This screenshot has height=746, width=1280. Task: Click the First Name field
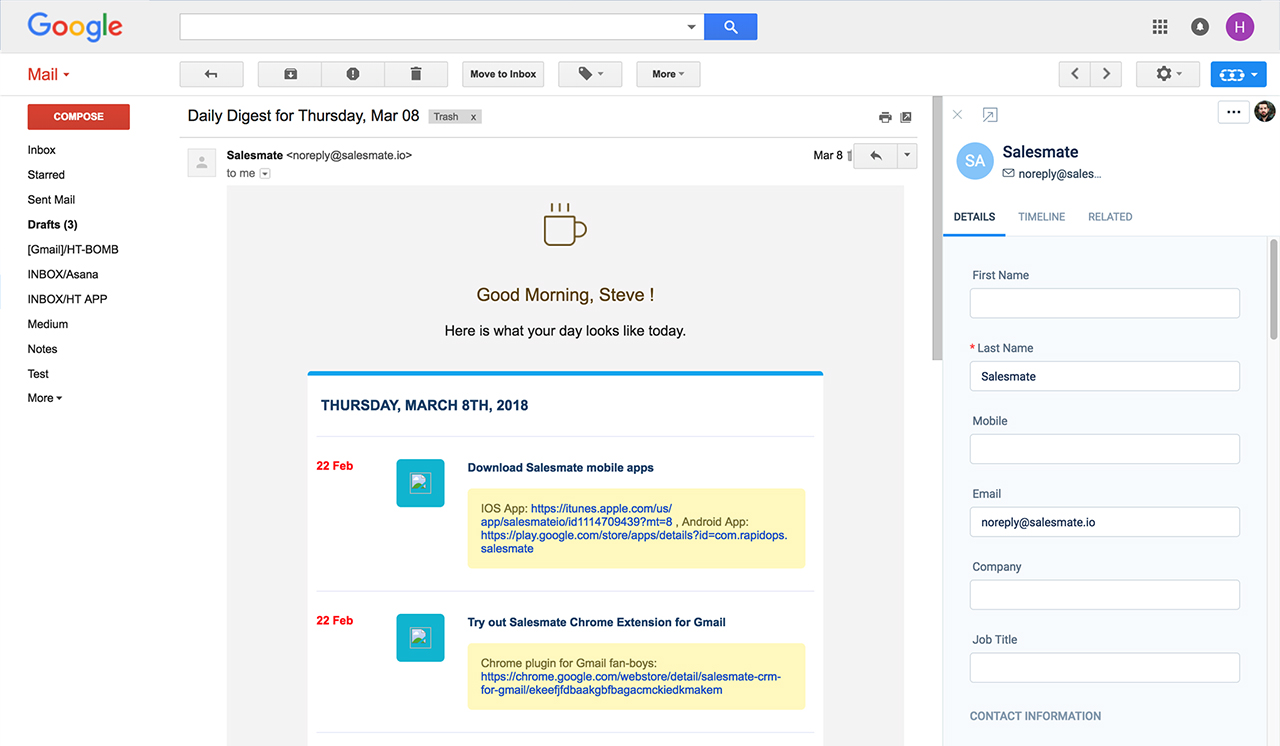(x=1105, y=303)
